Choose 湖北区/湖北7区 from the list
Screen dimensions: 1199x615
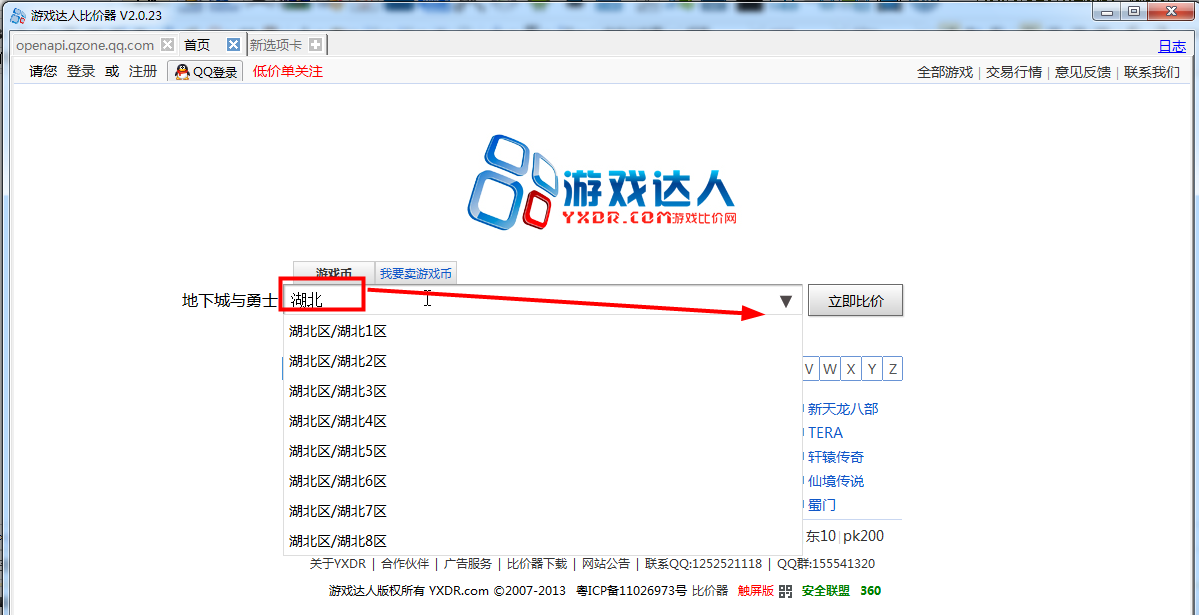(543, 511)
